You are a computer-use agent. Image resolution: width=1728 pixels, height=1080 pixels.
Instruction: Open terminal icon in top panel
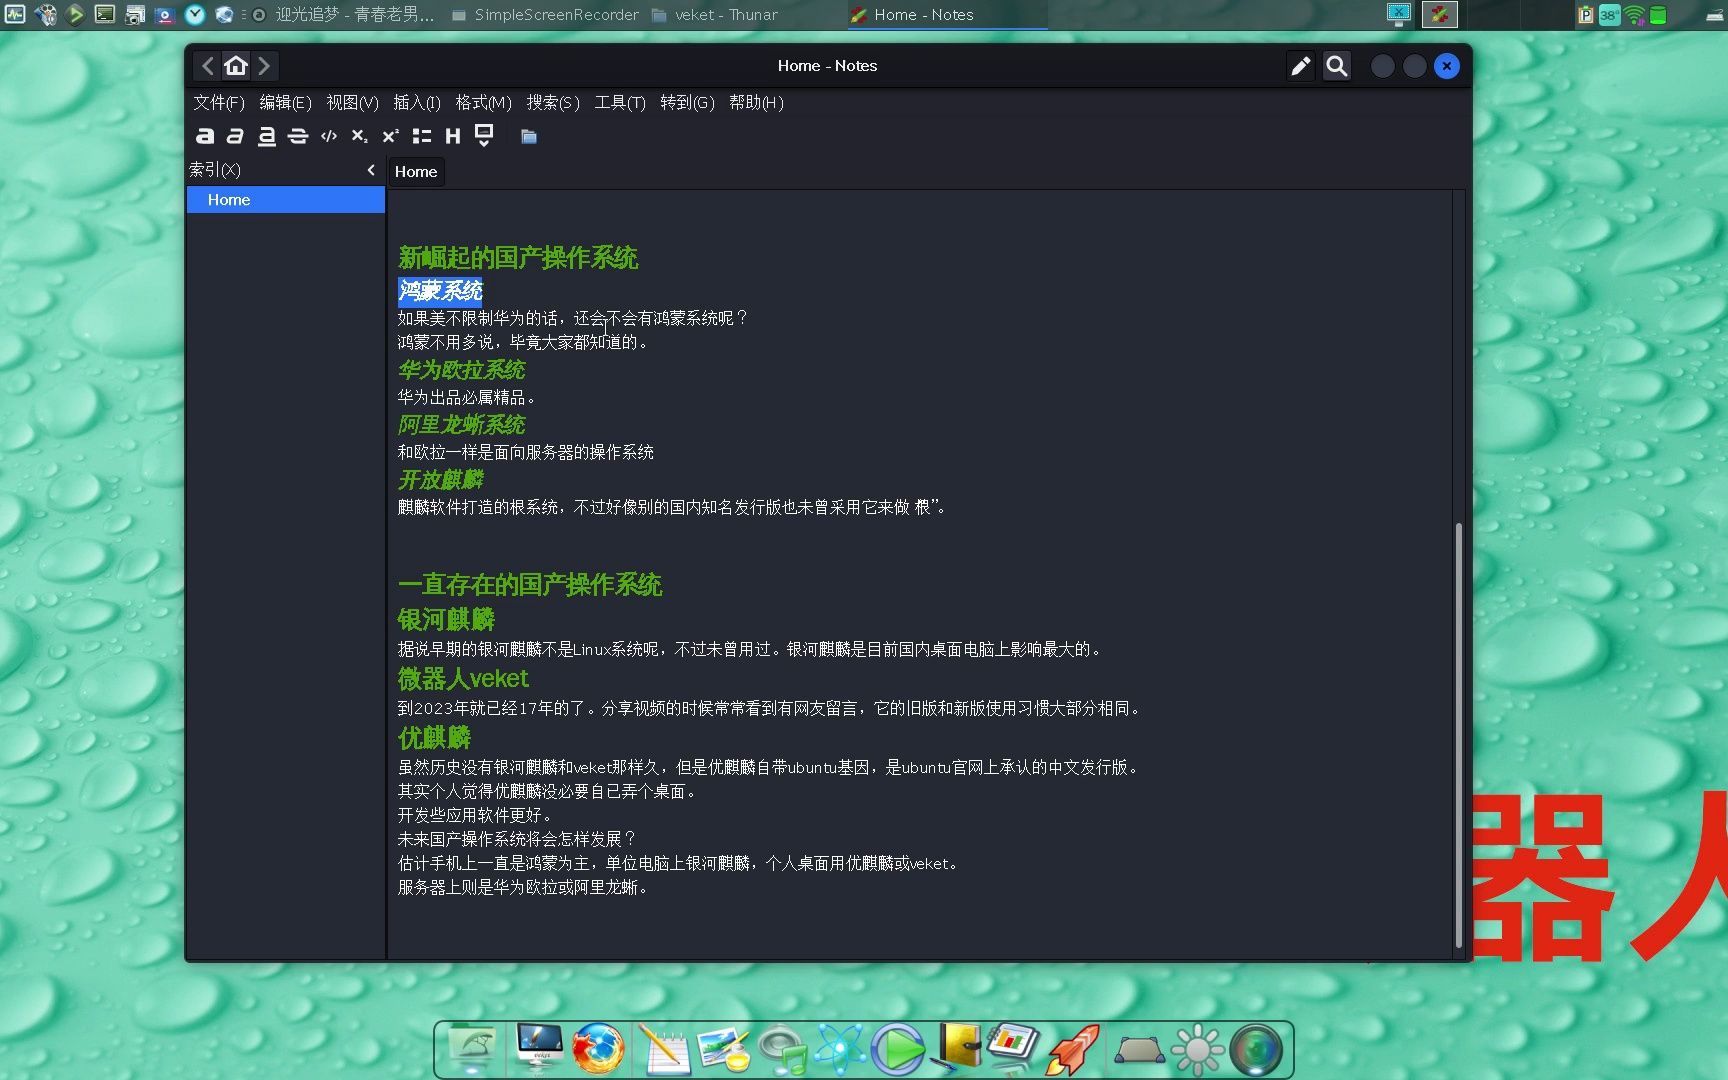click(x=104, y=14)
